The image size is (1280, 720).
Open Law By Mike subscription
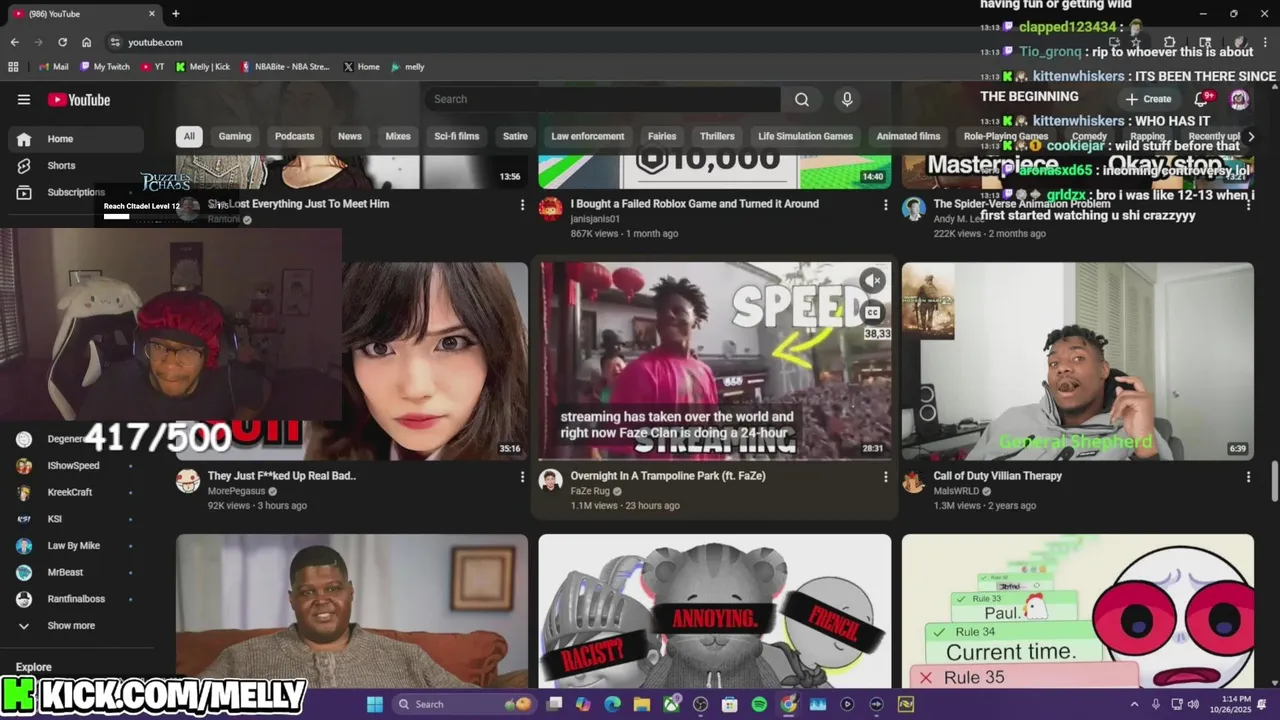75,545
